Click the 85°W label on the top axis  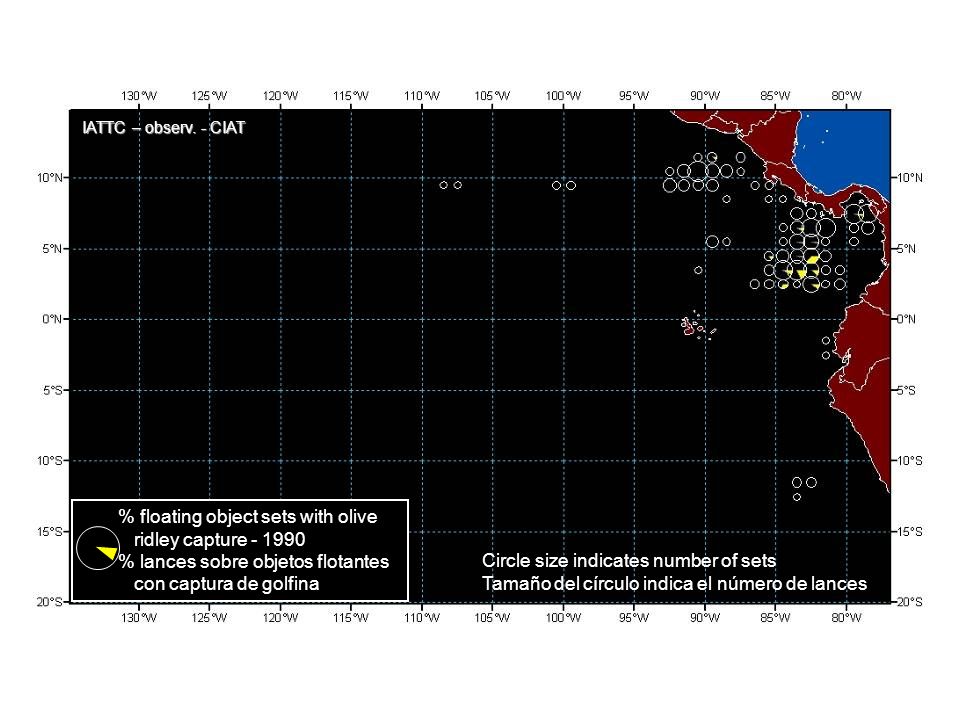click(x=775, y=96)
